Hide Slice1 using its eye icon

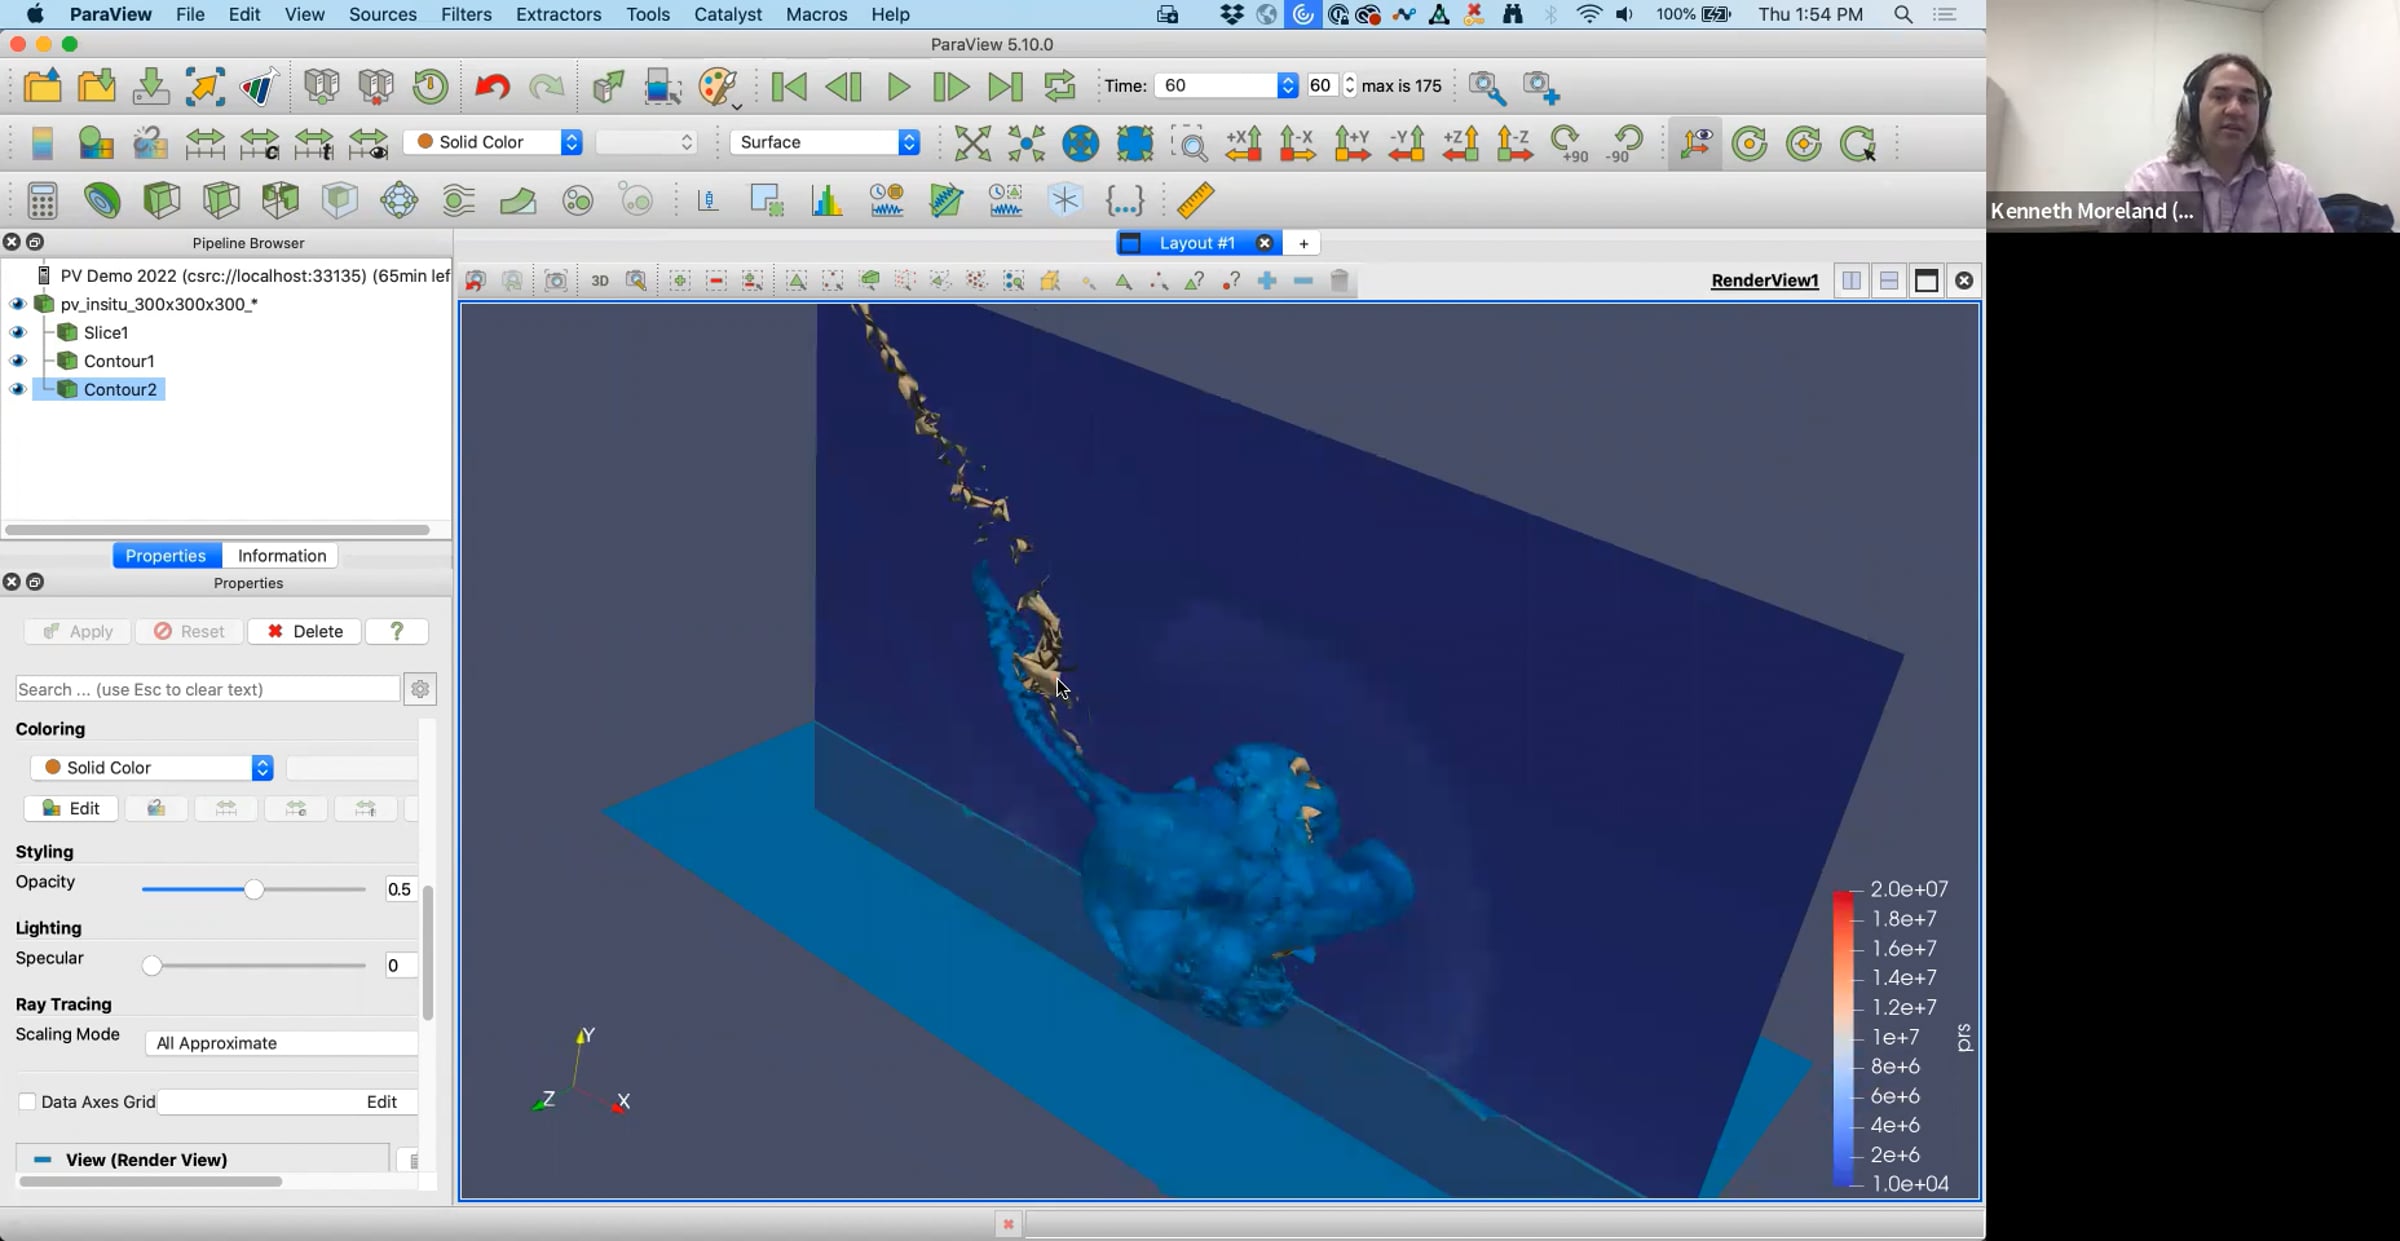(x=18, y=332)
